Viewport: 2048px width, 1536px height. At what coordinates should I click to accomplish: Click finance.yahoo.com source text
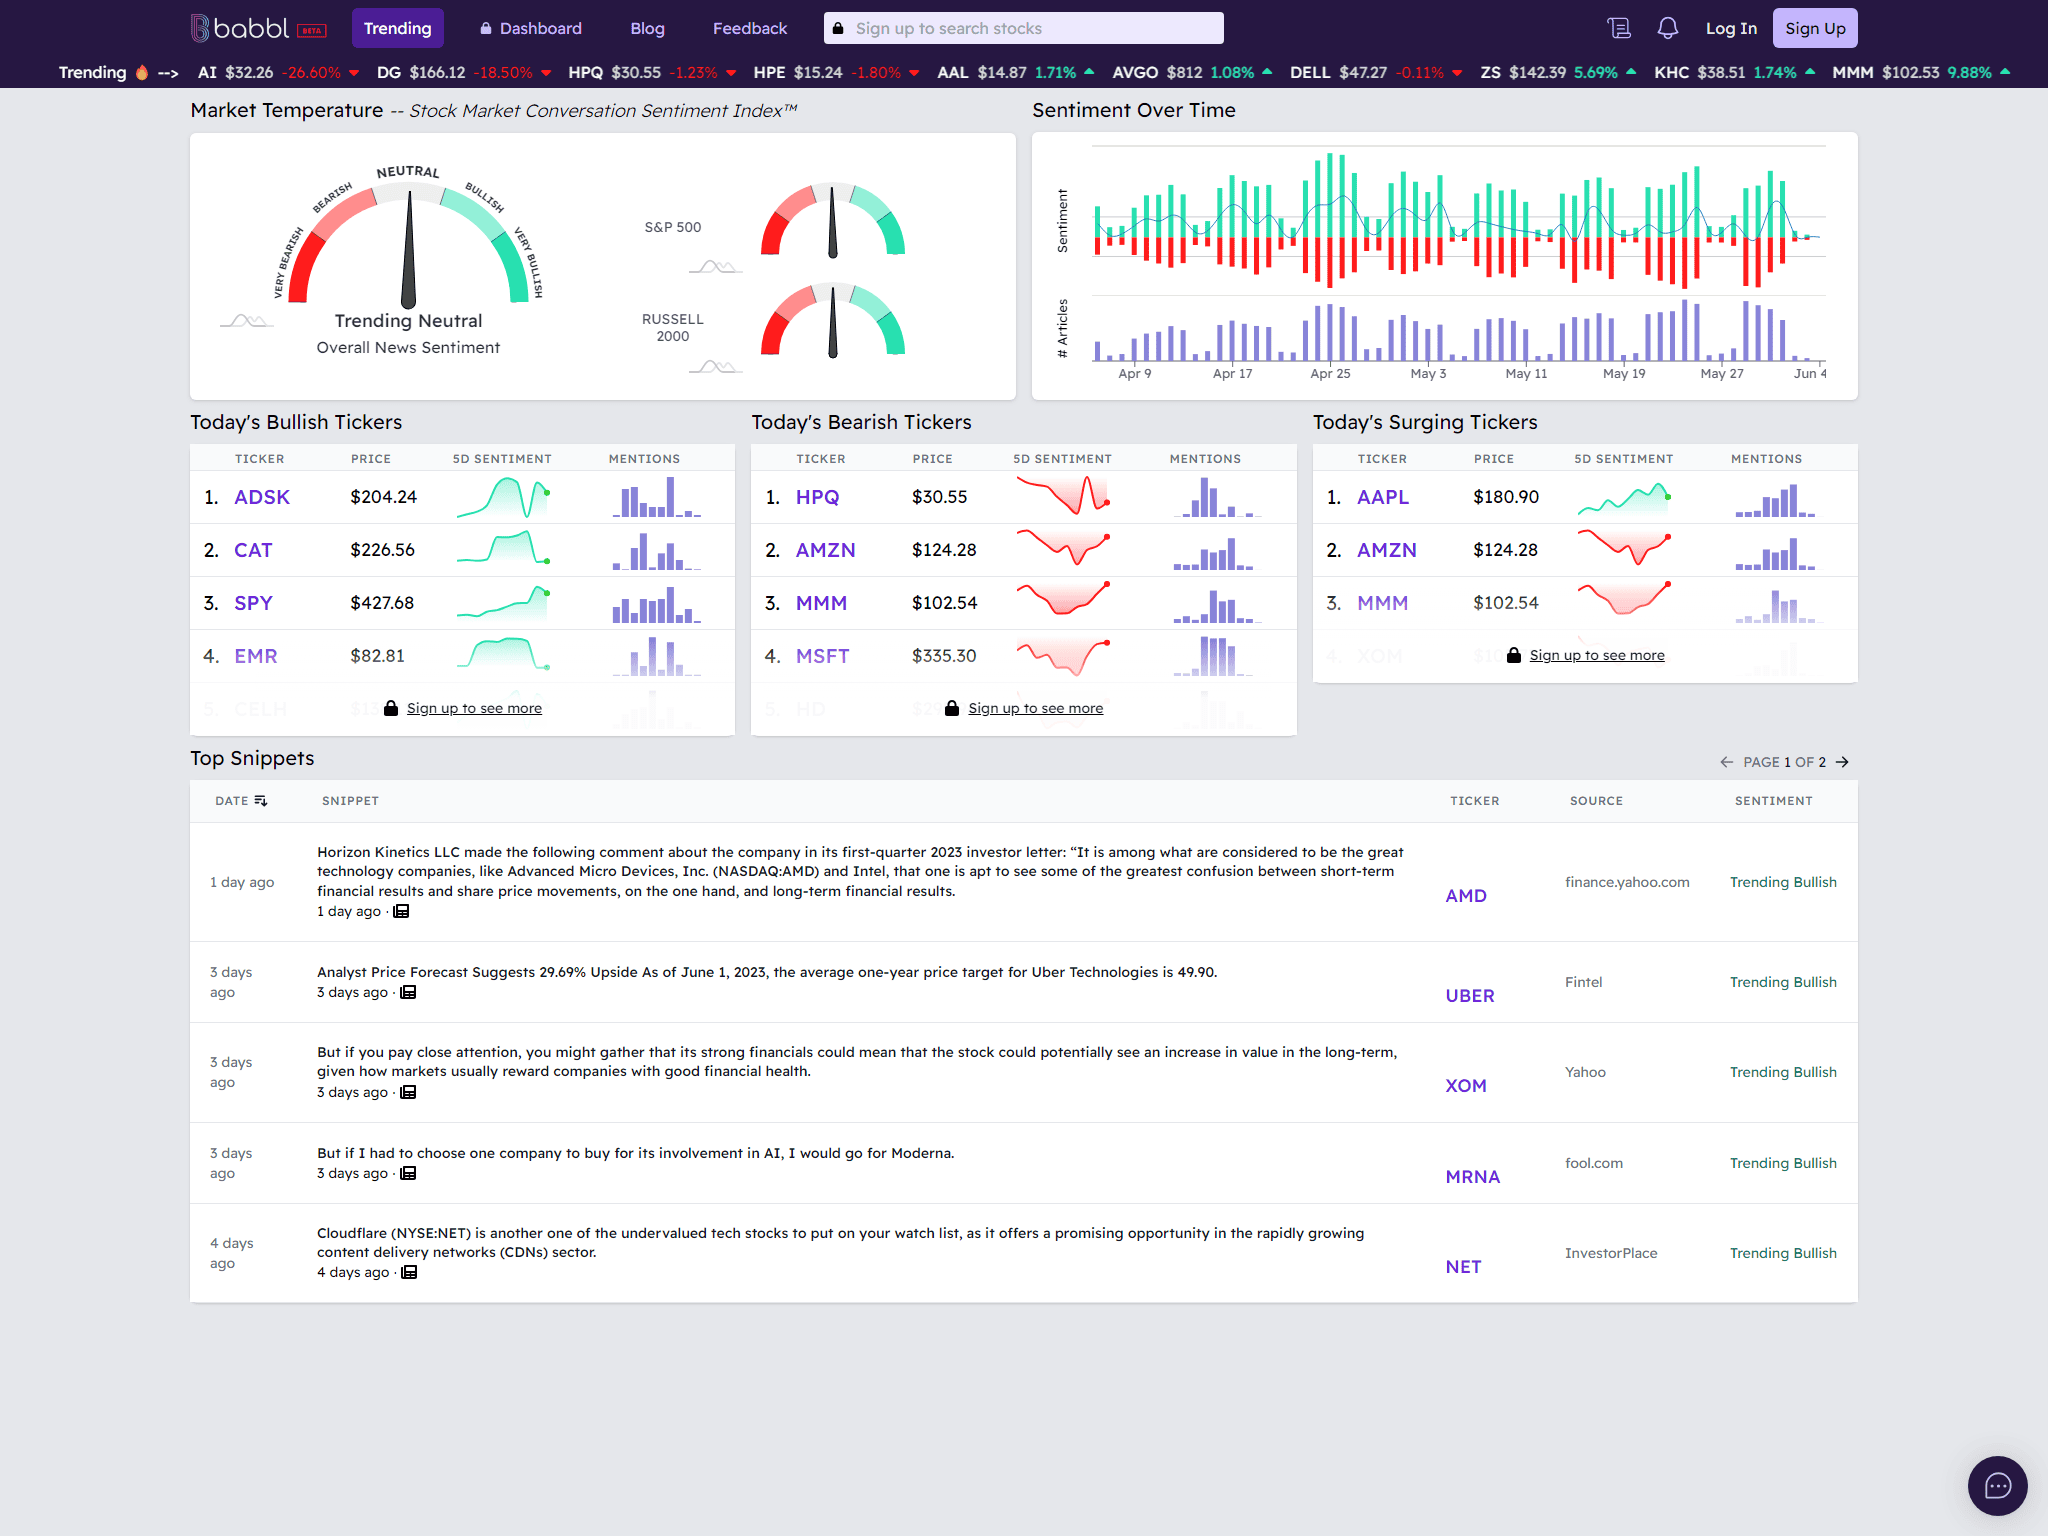pyautogui.click(x=1627, y=882)
